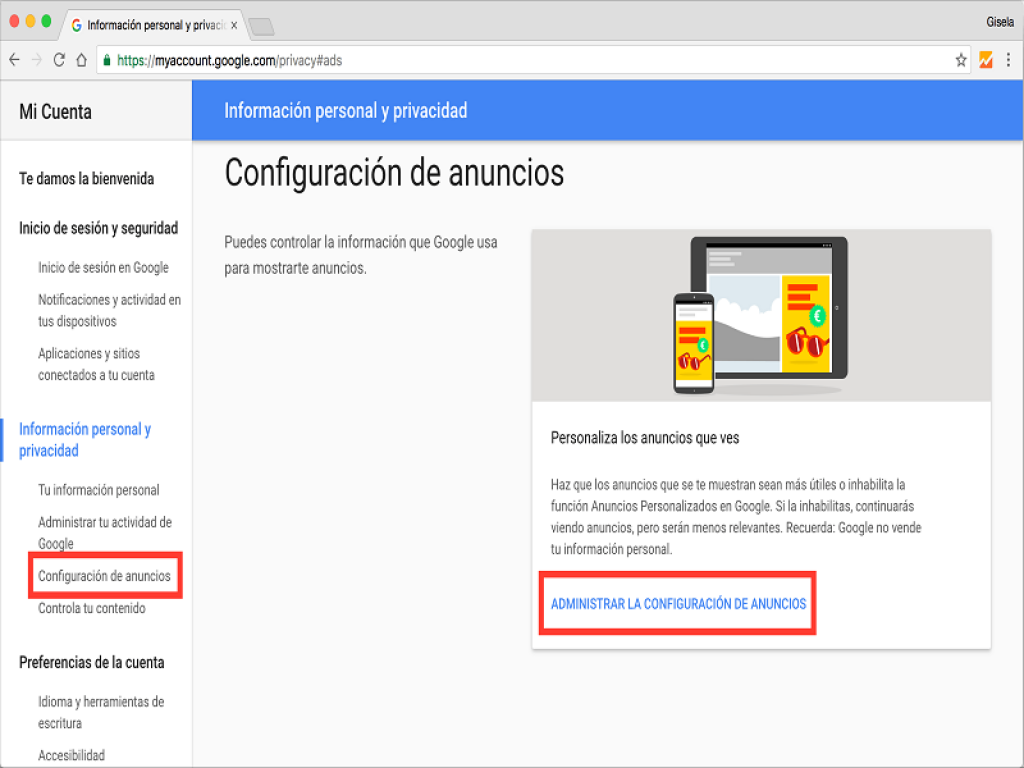Close the Información personal tab
This screenshot has height=768, width=1024.
point(234,25)
